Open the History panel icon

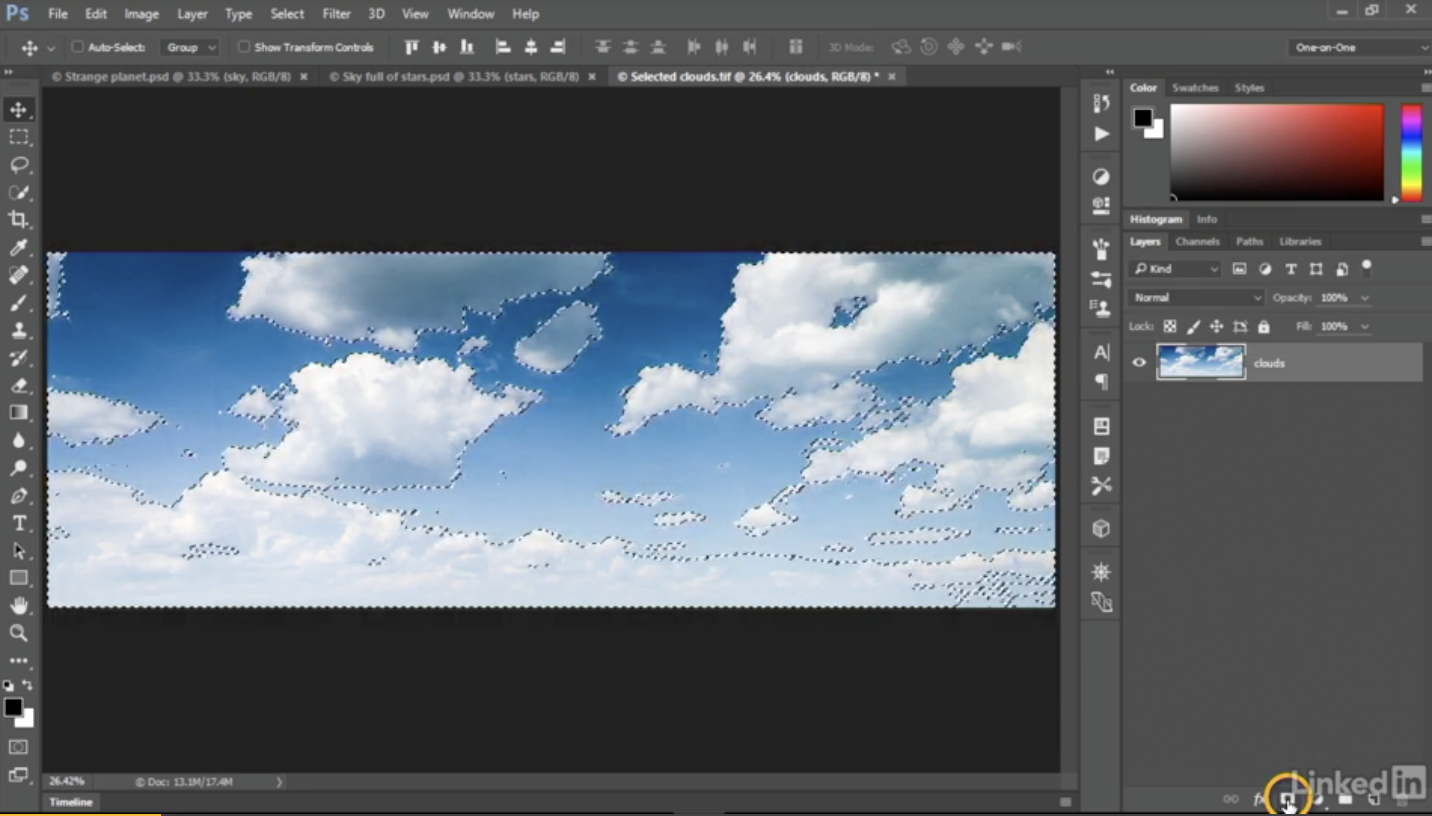tap(1101, 103)
